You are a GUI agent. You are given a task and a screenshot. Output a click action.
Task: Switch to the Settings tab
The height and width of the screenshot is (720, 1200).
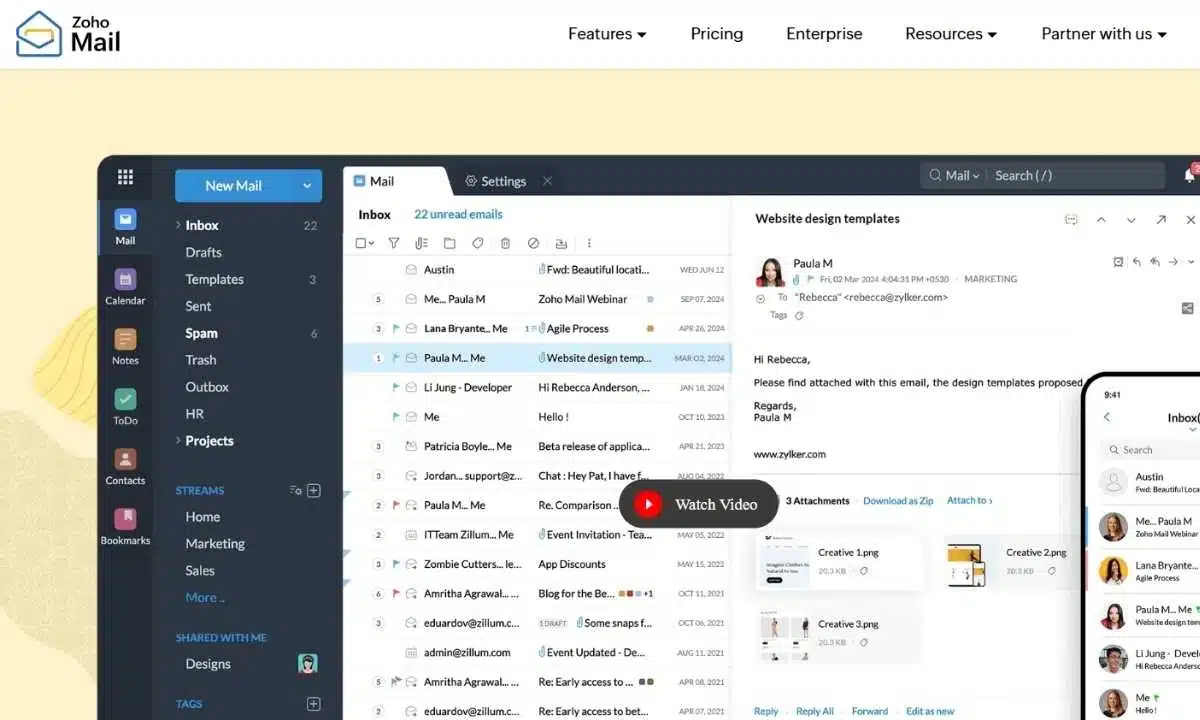(x=496, y=181)
